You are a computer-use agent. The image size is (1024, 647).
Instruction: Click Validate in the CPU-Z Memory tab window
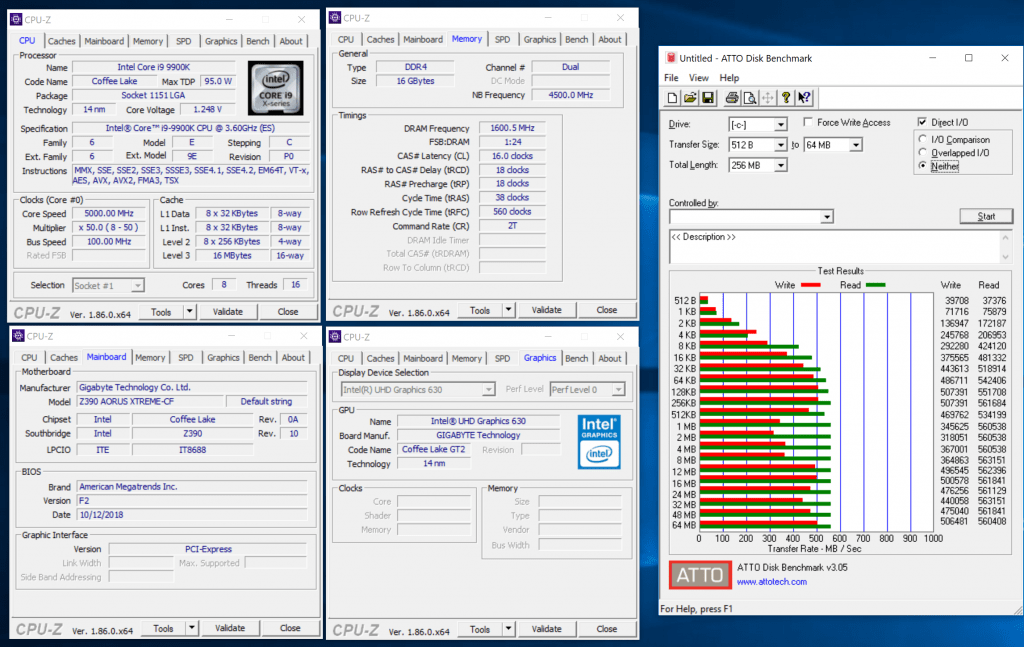coord(546,310)
